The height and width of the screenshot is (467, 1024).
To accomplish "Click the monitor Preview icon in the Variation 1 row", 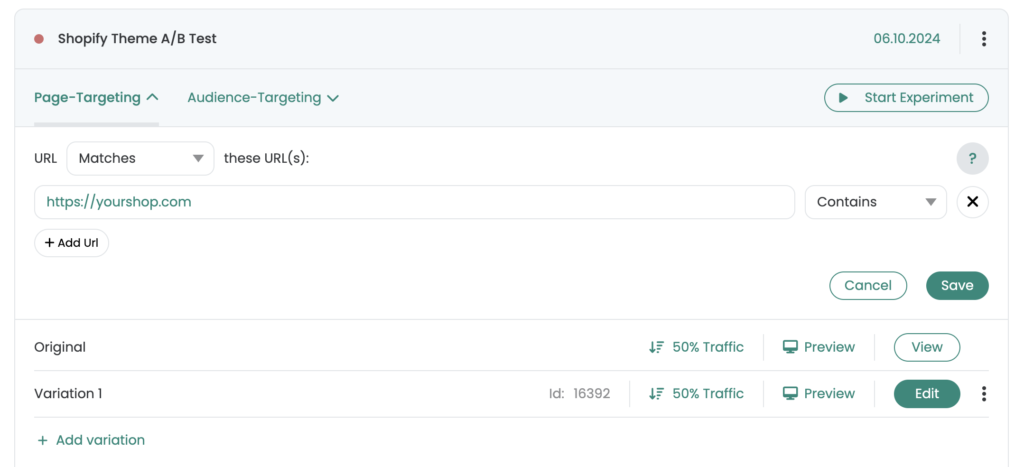I will (x=790, y=394).
